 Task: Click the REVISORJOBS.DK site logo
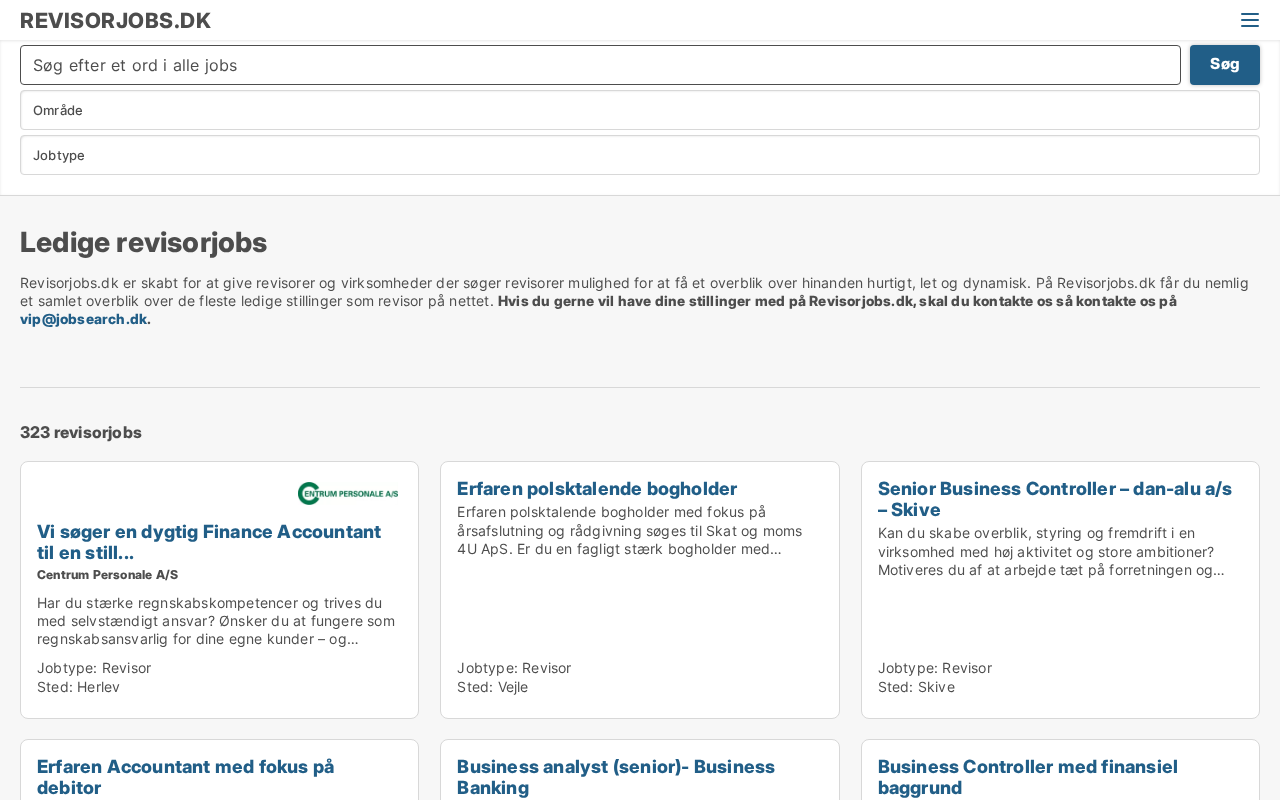115,20
